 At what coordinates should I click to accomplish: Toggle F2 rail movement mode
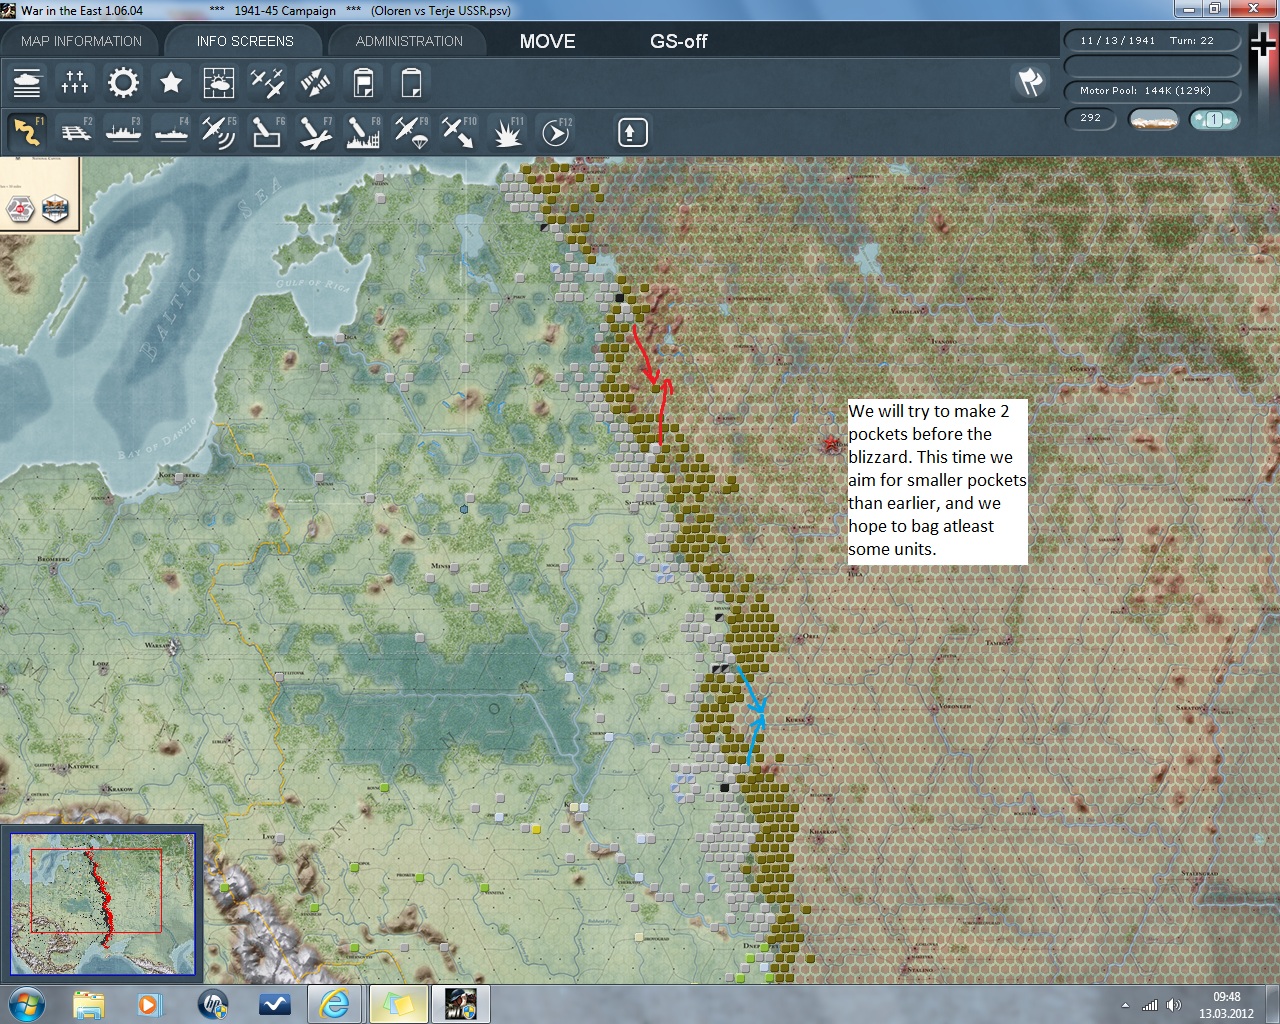(75, 132)
